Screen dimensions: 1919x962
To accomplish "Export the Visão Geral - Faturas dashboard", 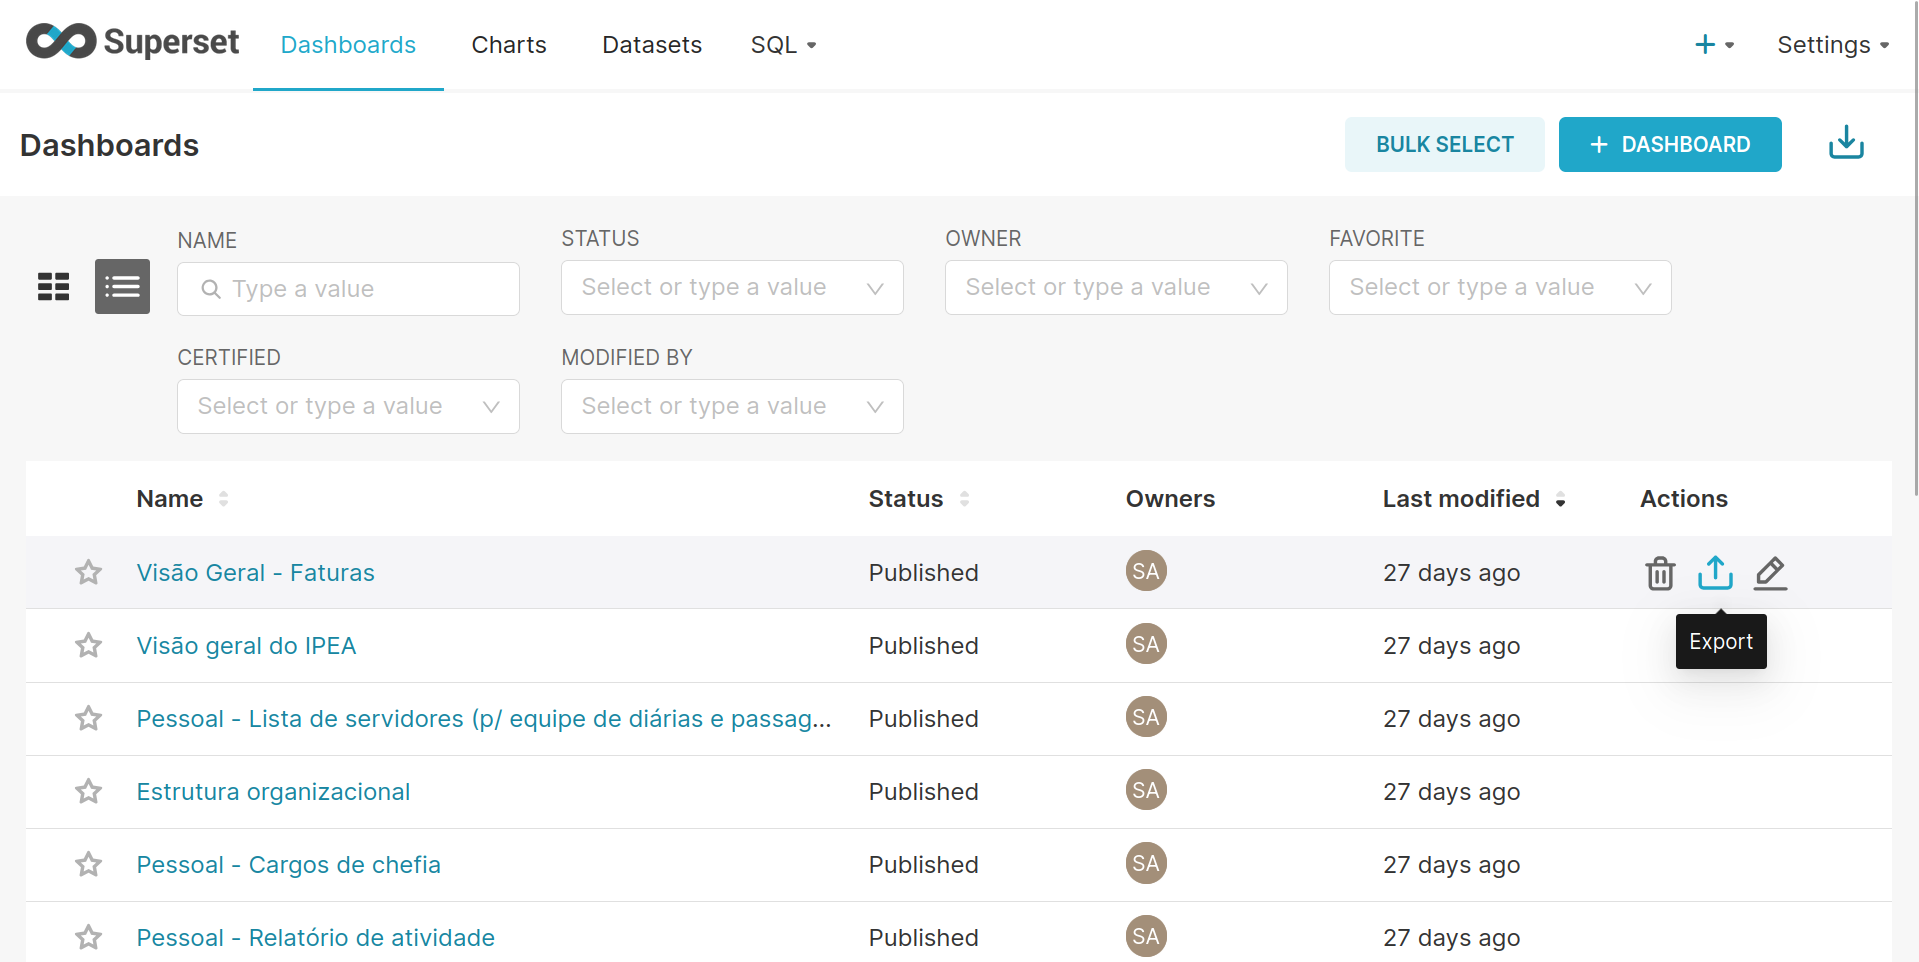I will pos(1715,573).
